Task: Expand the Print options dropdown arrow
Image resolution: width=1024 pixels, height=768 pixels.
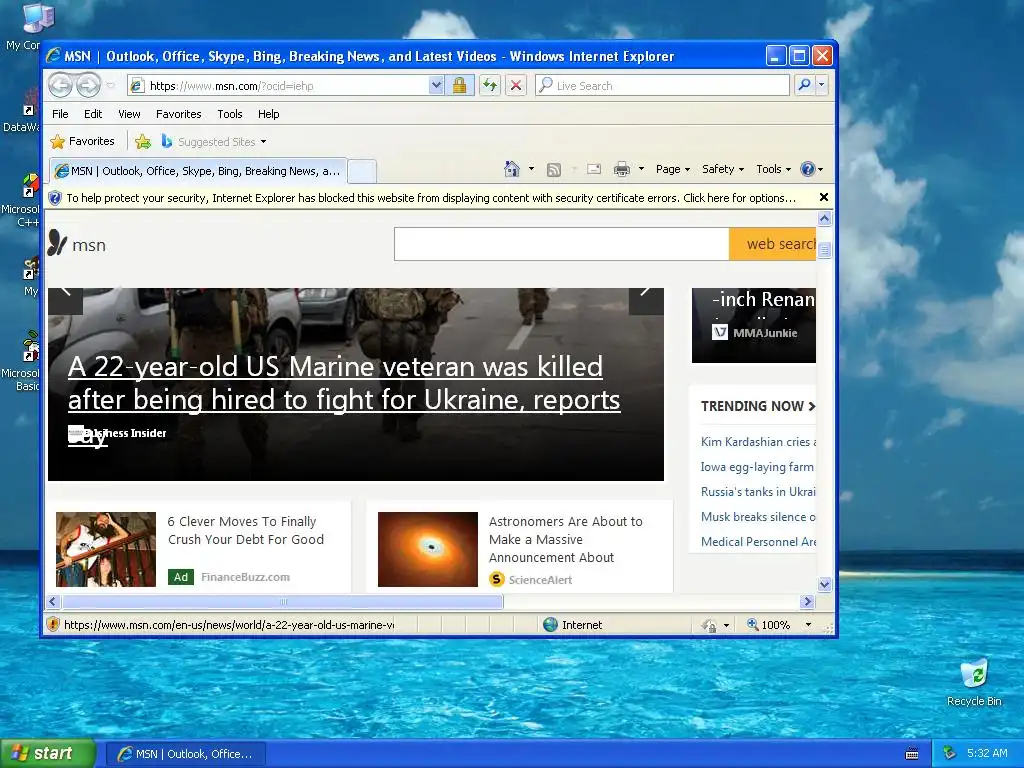Action: 641,169
